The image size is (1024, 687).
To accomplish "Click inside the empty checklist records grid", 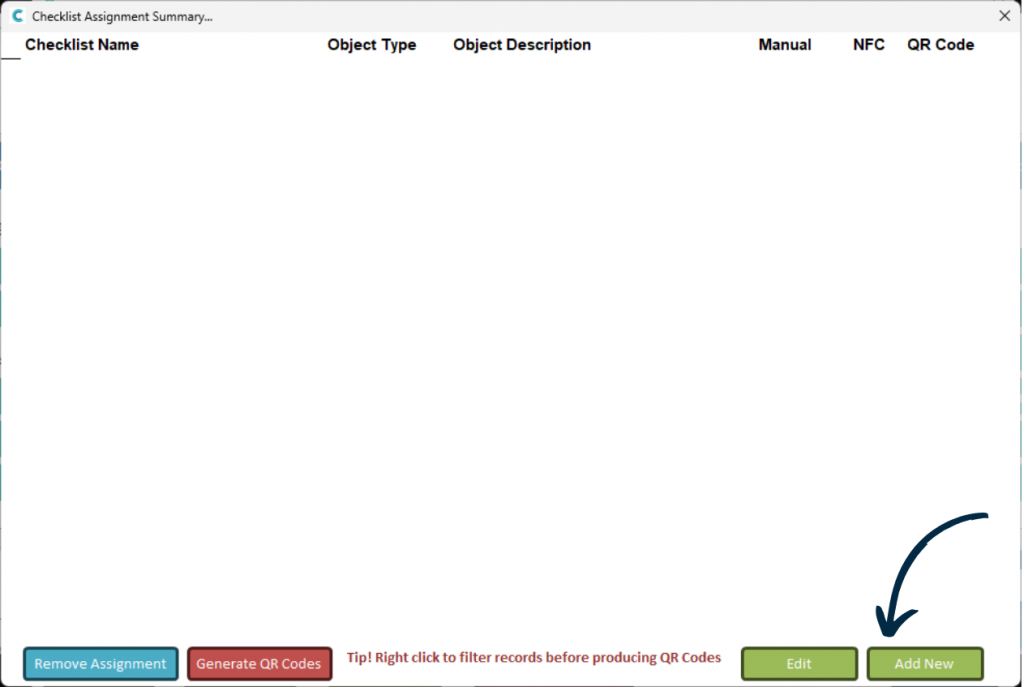I will click(x=500, y=300).
